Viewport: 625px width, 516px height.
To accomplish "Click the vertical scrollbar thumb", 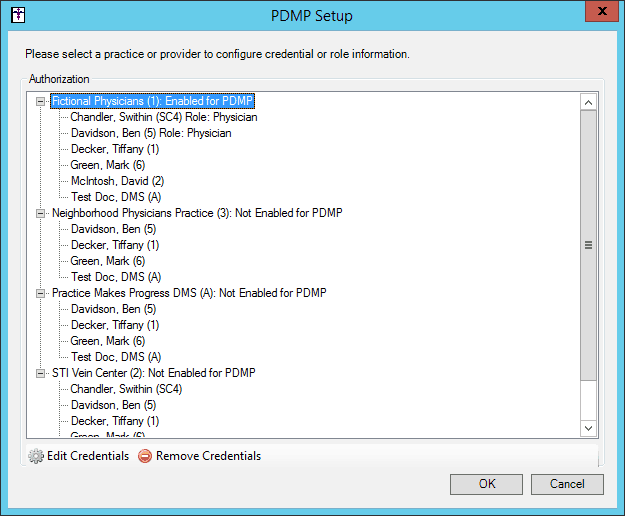I will click(x=588, y=245).
